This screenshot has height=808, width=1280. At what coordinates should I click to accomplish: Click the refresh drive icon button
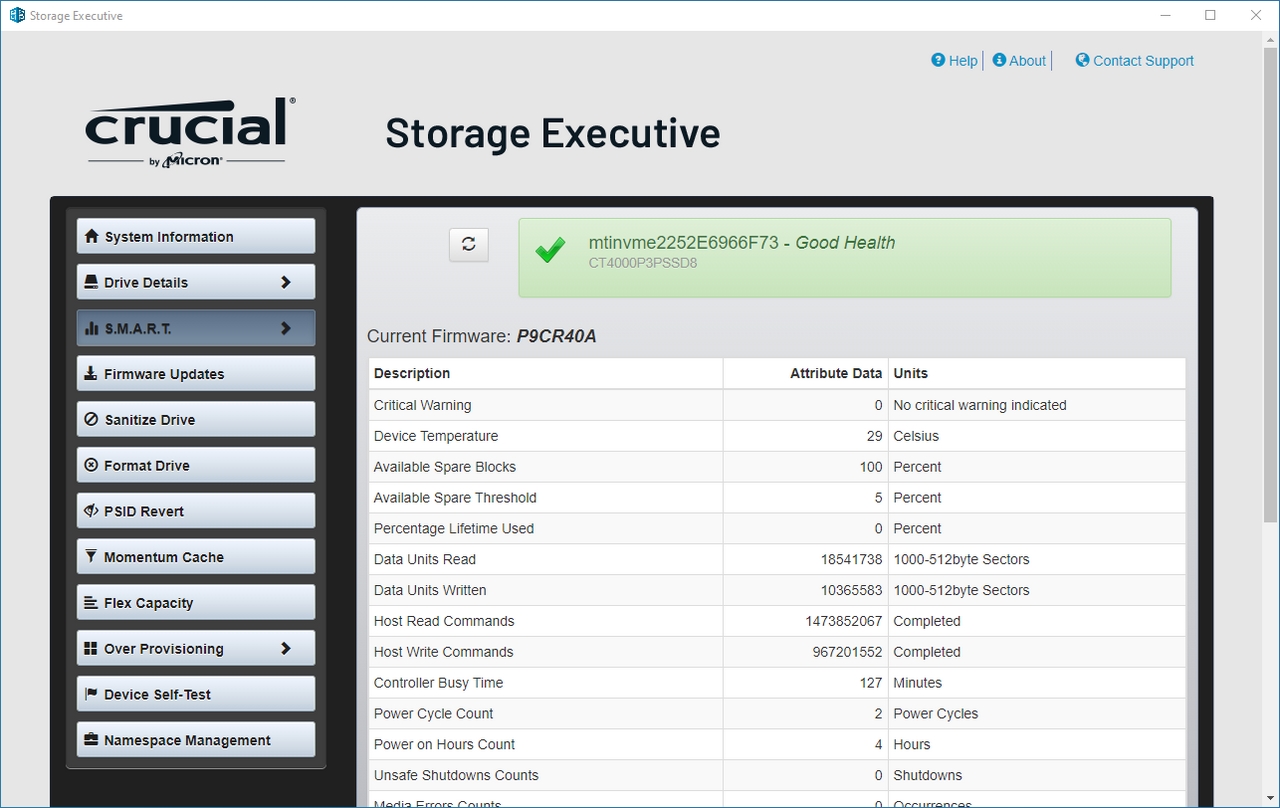click(x=469, y=245)
